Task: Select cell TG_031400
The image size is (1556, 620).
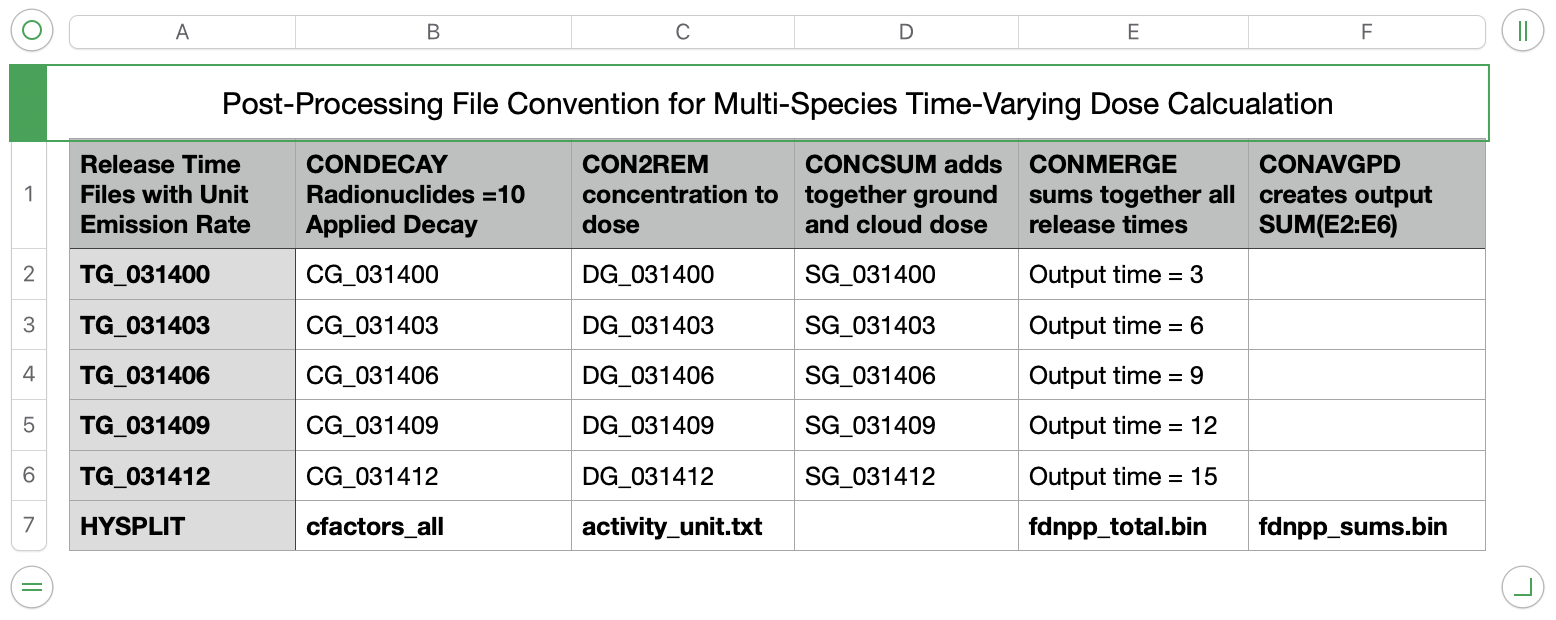Action: pos(182,274)
